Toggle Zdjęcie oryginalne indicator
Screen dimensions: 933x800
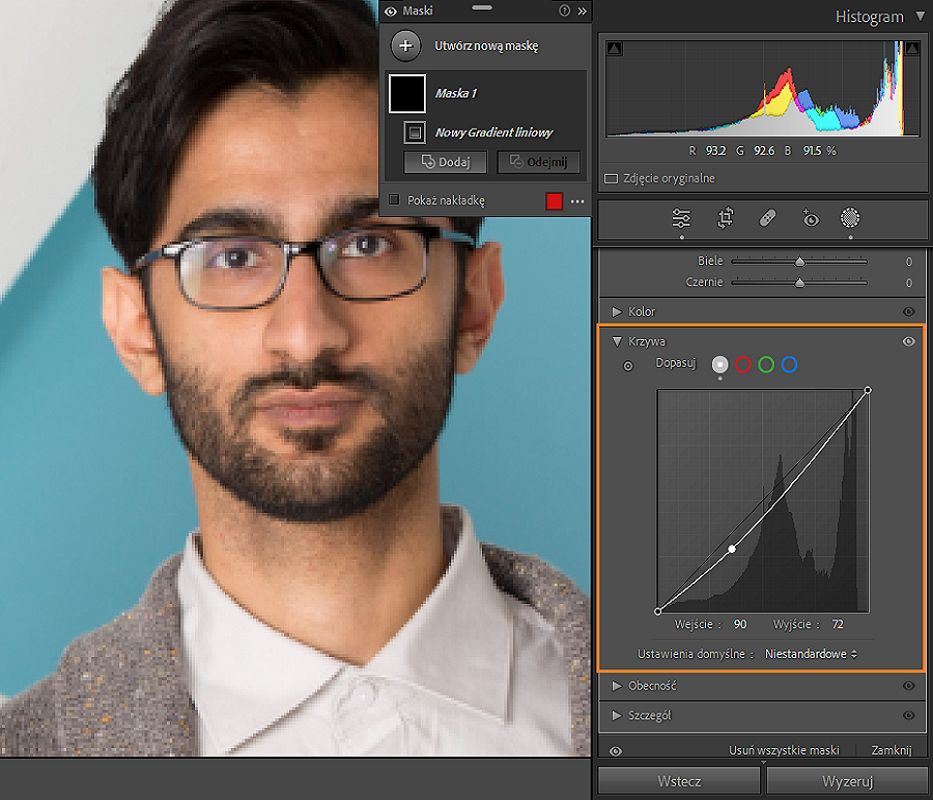tap(611, 179)
